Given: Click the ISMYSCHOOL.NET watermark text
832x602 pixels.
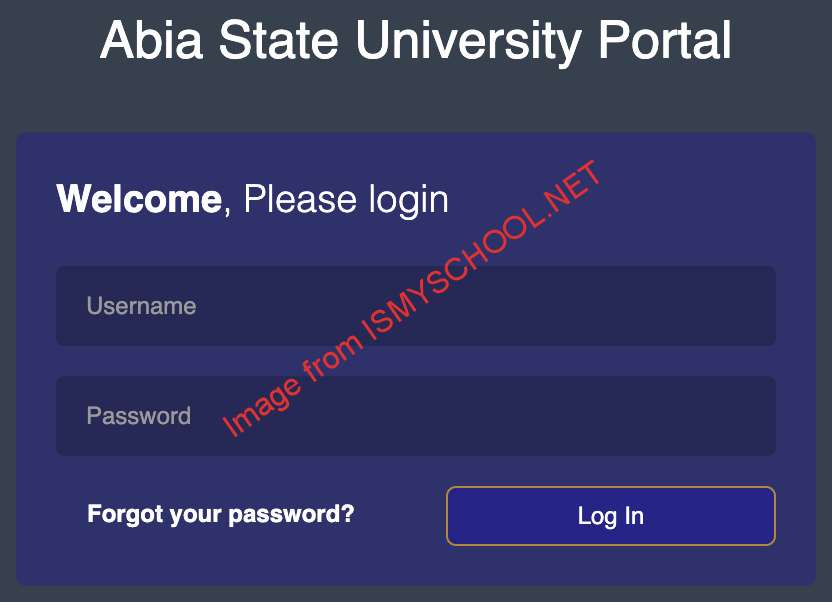Looking at the screenshot, I should (482, 249).
